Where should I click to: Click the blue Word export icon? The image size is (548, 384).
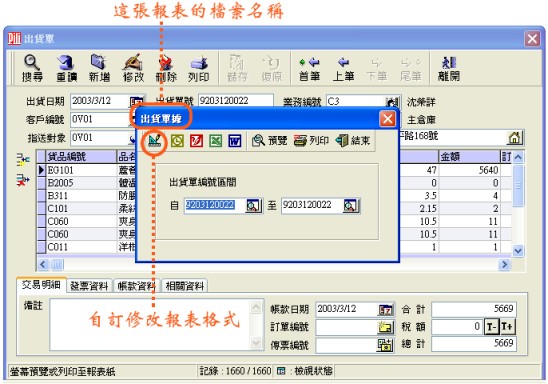click(235, 141)
